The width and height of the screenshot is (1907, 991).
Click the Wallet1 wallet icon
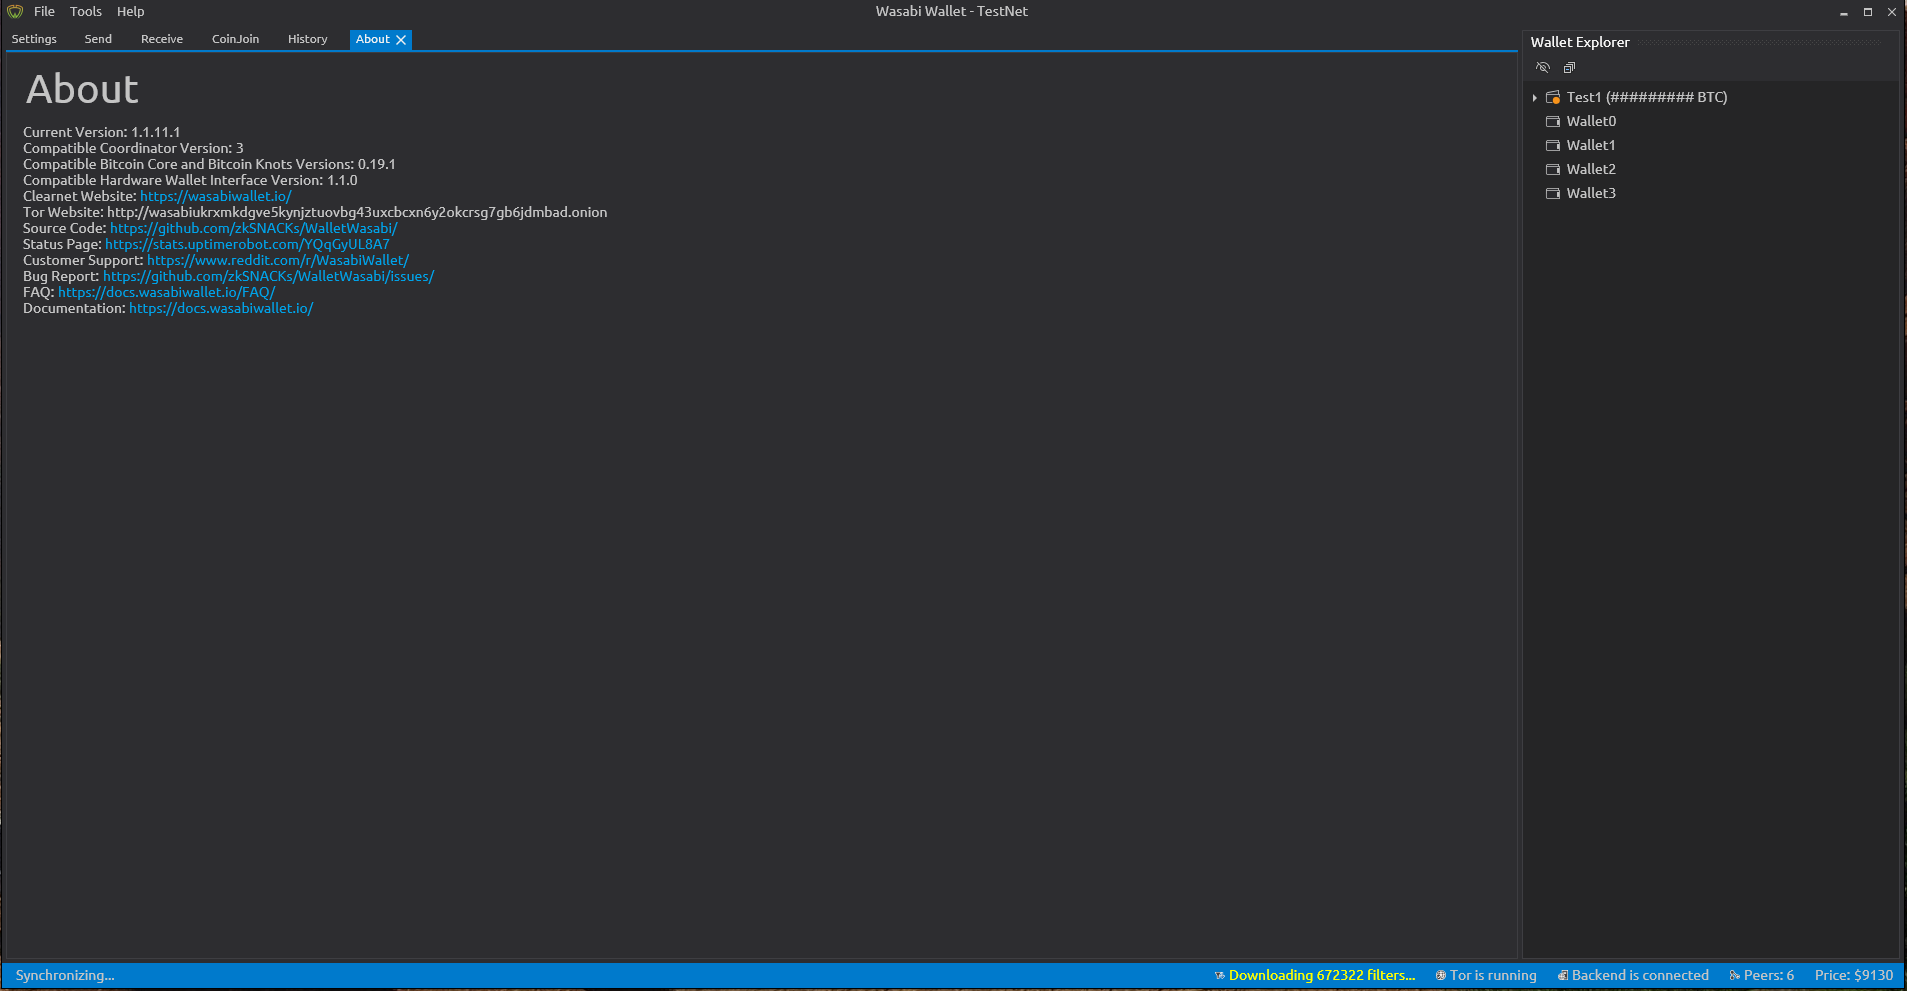pyautogui.click(x=1553, y=145)
